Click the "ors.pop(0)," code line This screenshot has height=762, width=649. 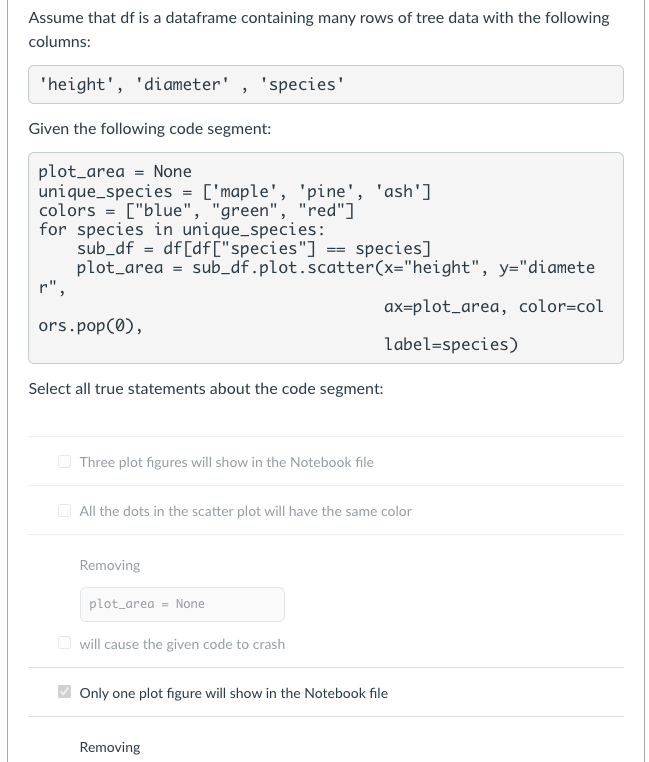90,325
